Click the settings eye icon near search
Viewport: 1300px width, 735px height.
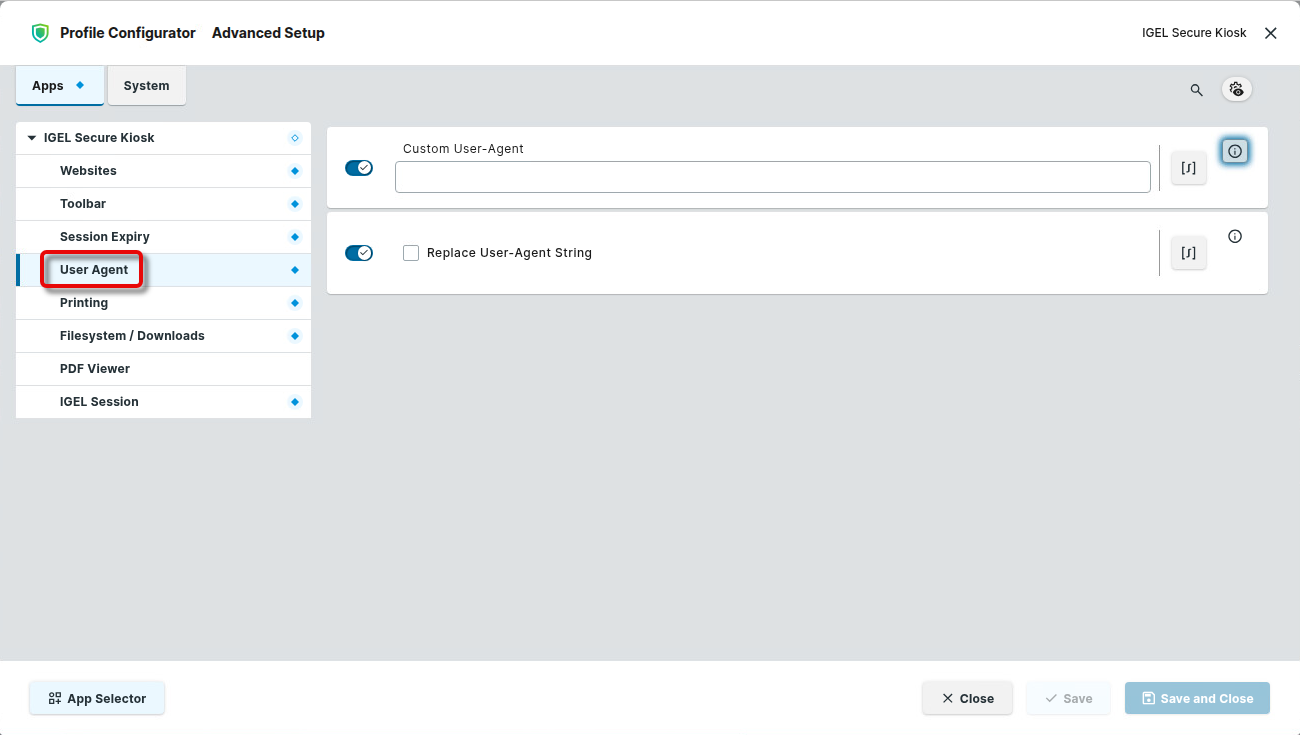tap(1237, 89)
